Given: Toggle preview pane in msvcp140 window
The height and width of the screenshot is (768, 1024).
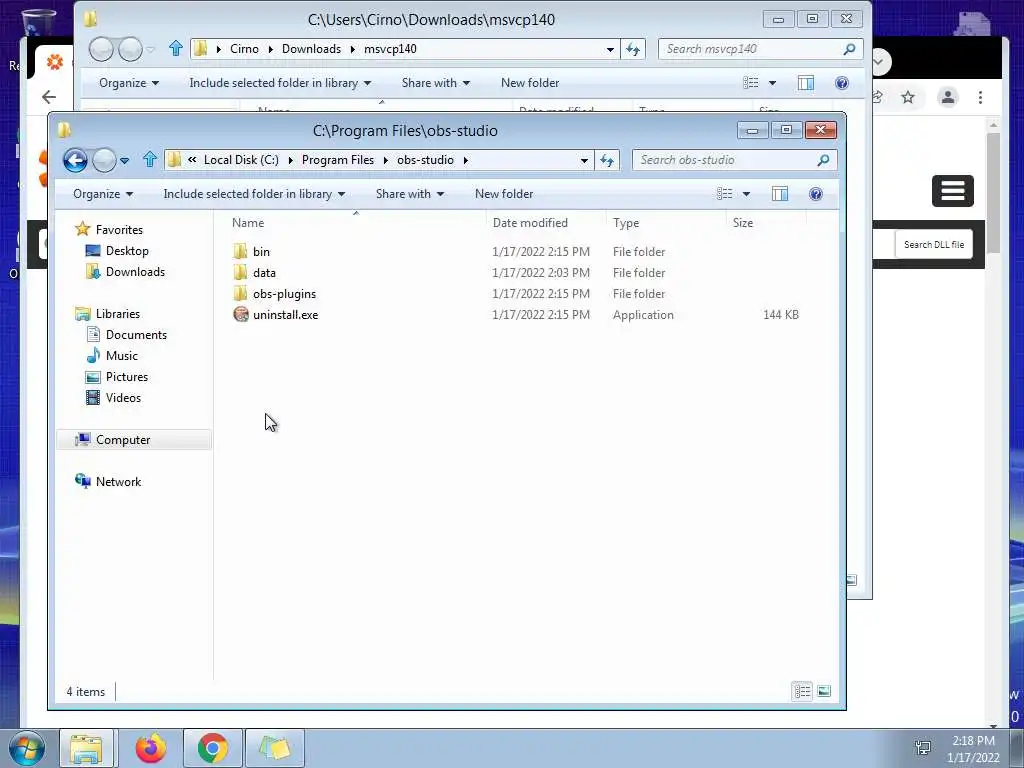Looking at the screenshot, I should point(806,83).
